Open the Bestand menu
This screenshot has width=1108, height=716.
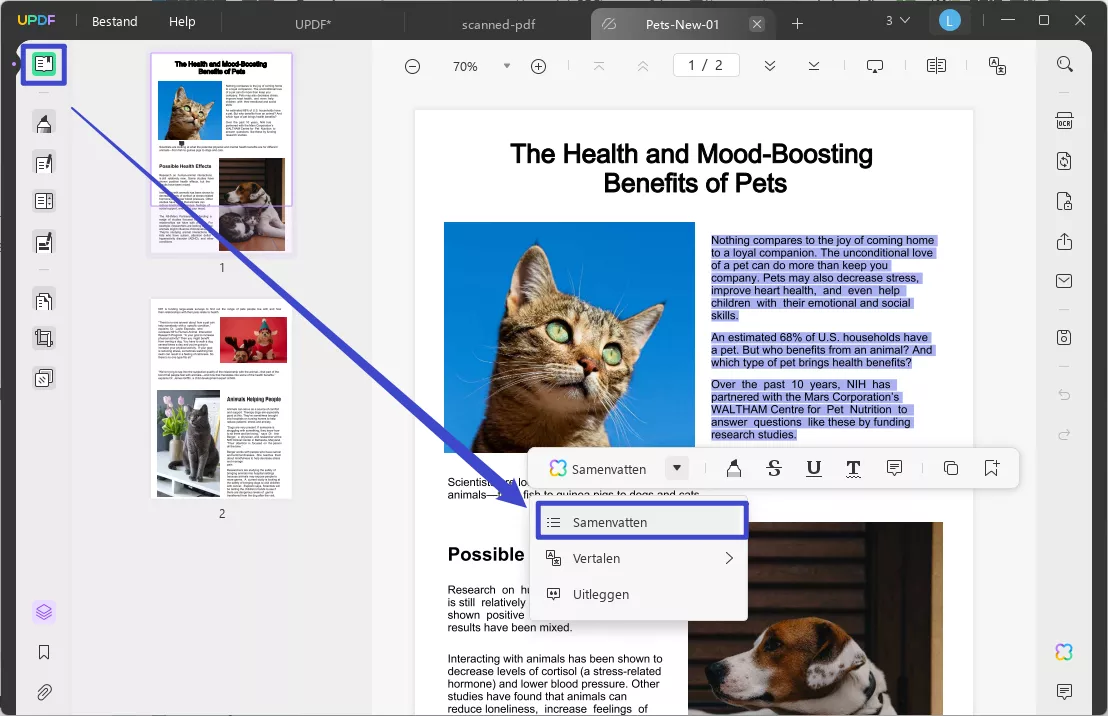click(115, 21)
